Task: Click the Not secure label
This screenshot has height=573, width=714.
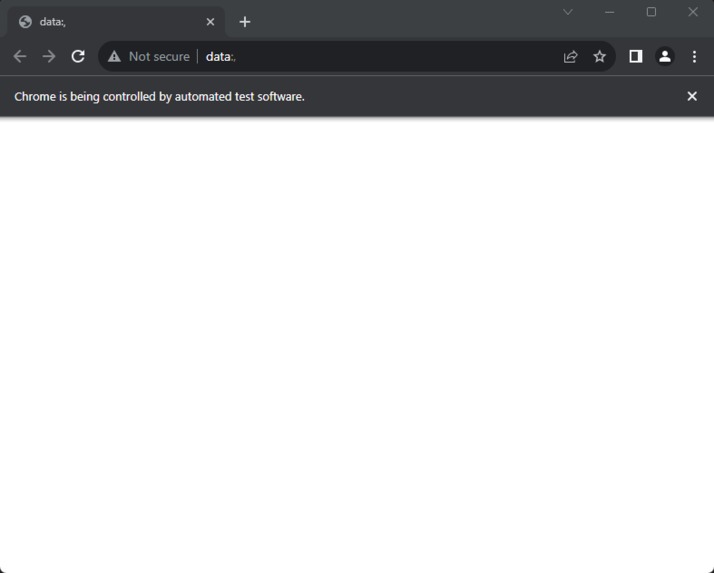Action: point(159,56)
